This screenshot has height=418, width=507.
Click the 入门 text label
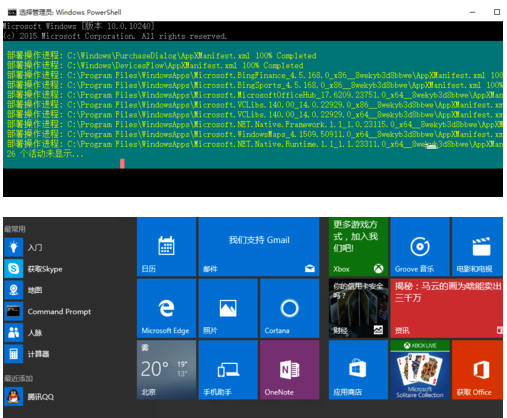tap(35, 247)
